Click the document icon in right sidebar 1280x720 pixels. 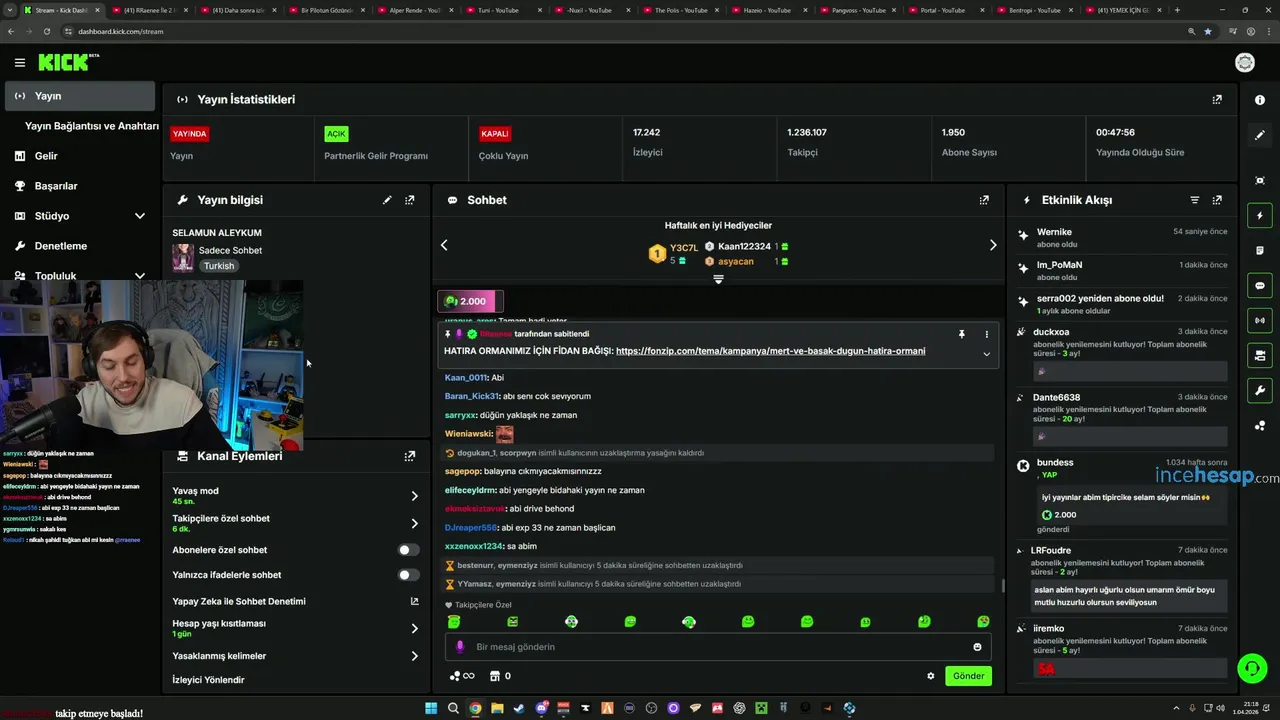tap(1260, 250)
